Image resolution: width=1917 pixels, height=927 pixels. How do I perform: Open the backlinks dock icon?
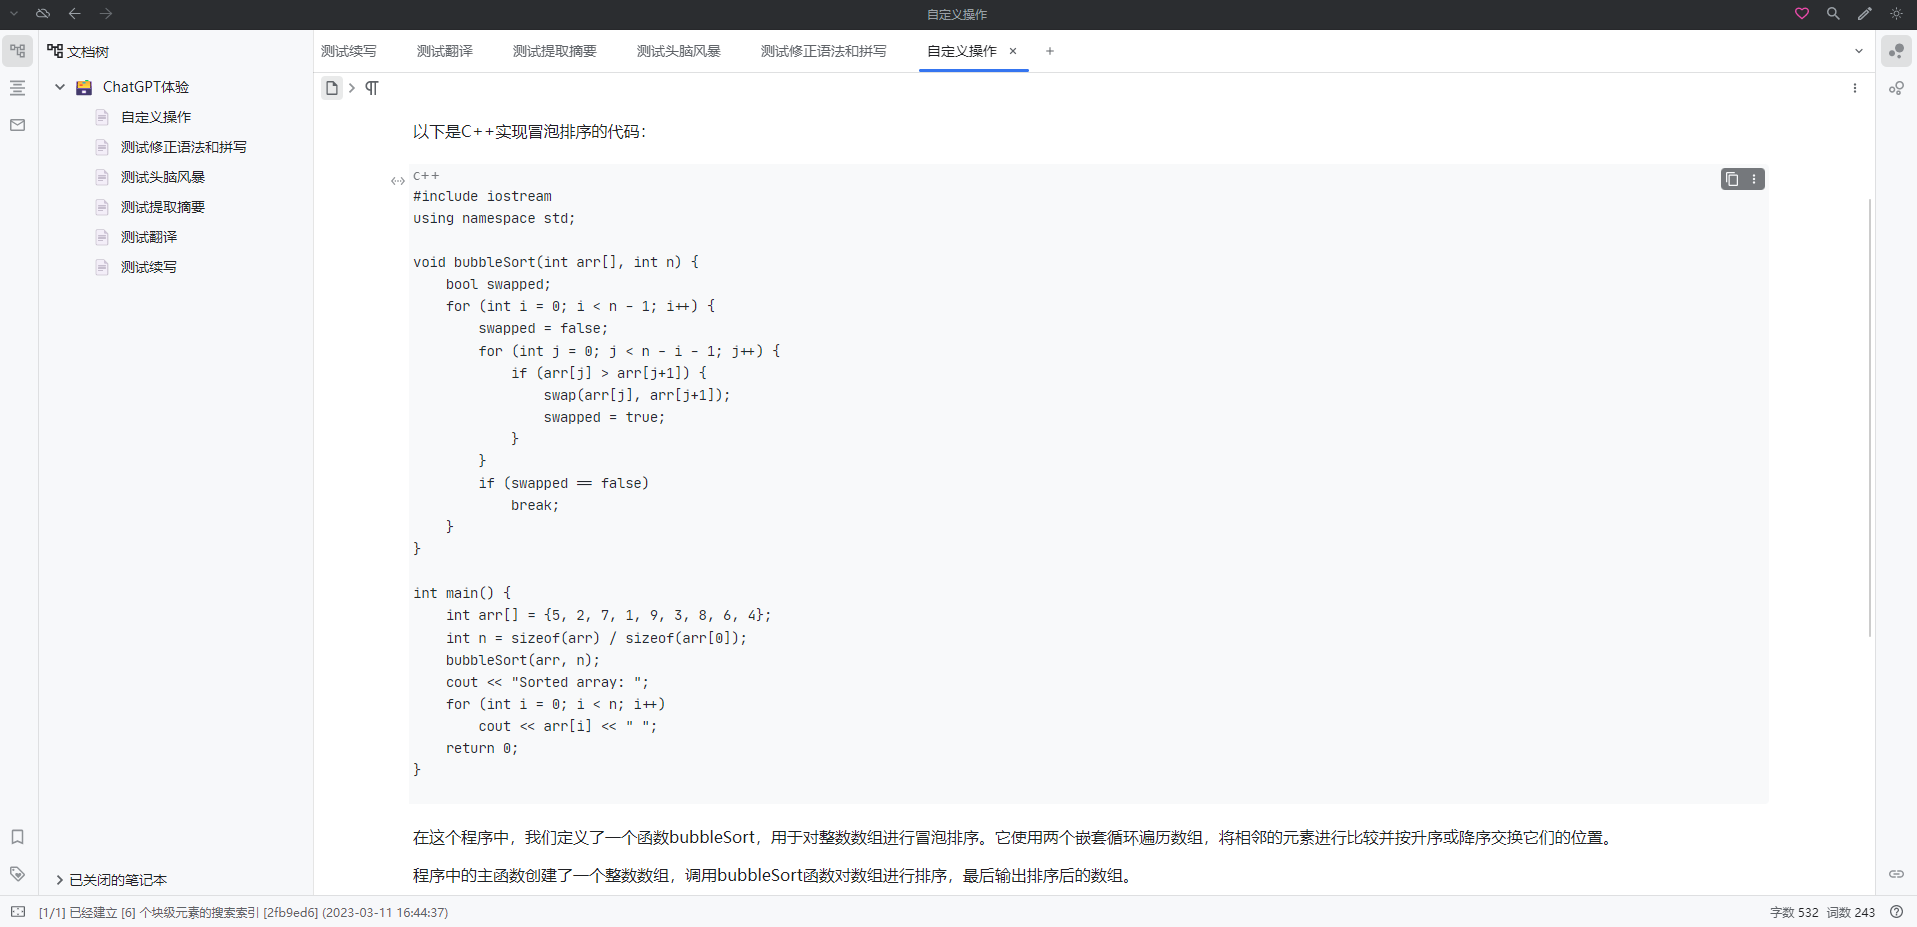(x=1896, y=874)
